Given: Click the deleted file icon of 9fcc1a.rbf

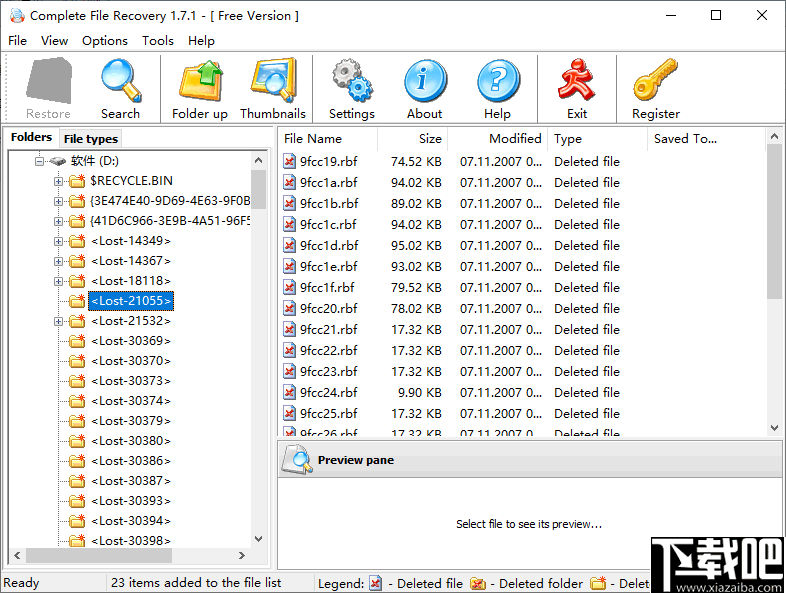Looking at the screenshot, I should pyautogui.click(x=289, y=182).
